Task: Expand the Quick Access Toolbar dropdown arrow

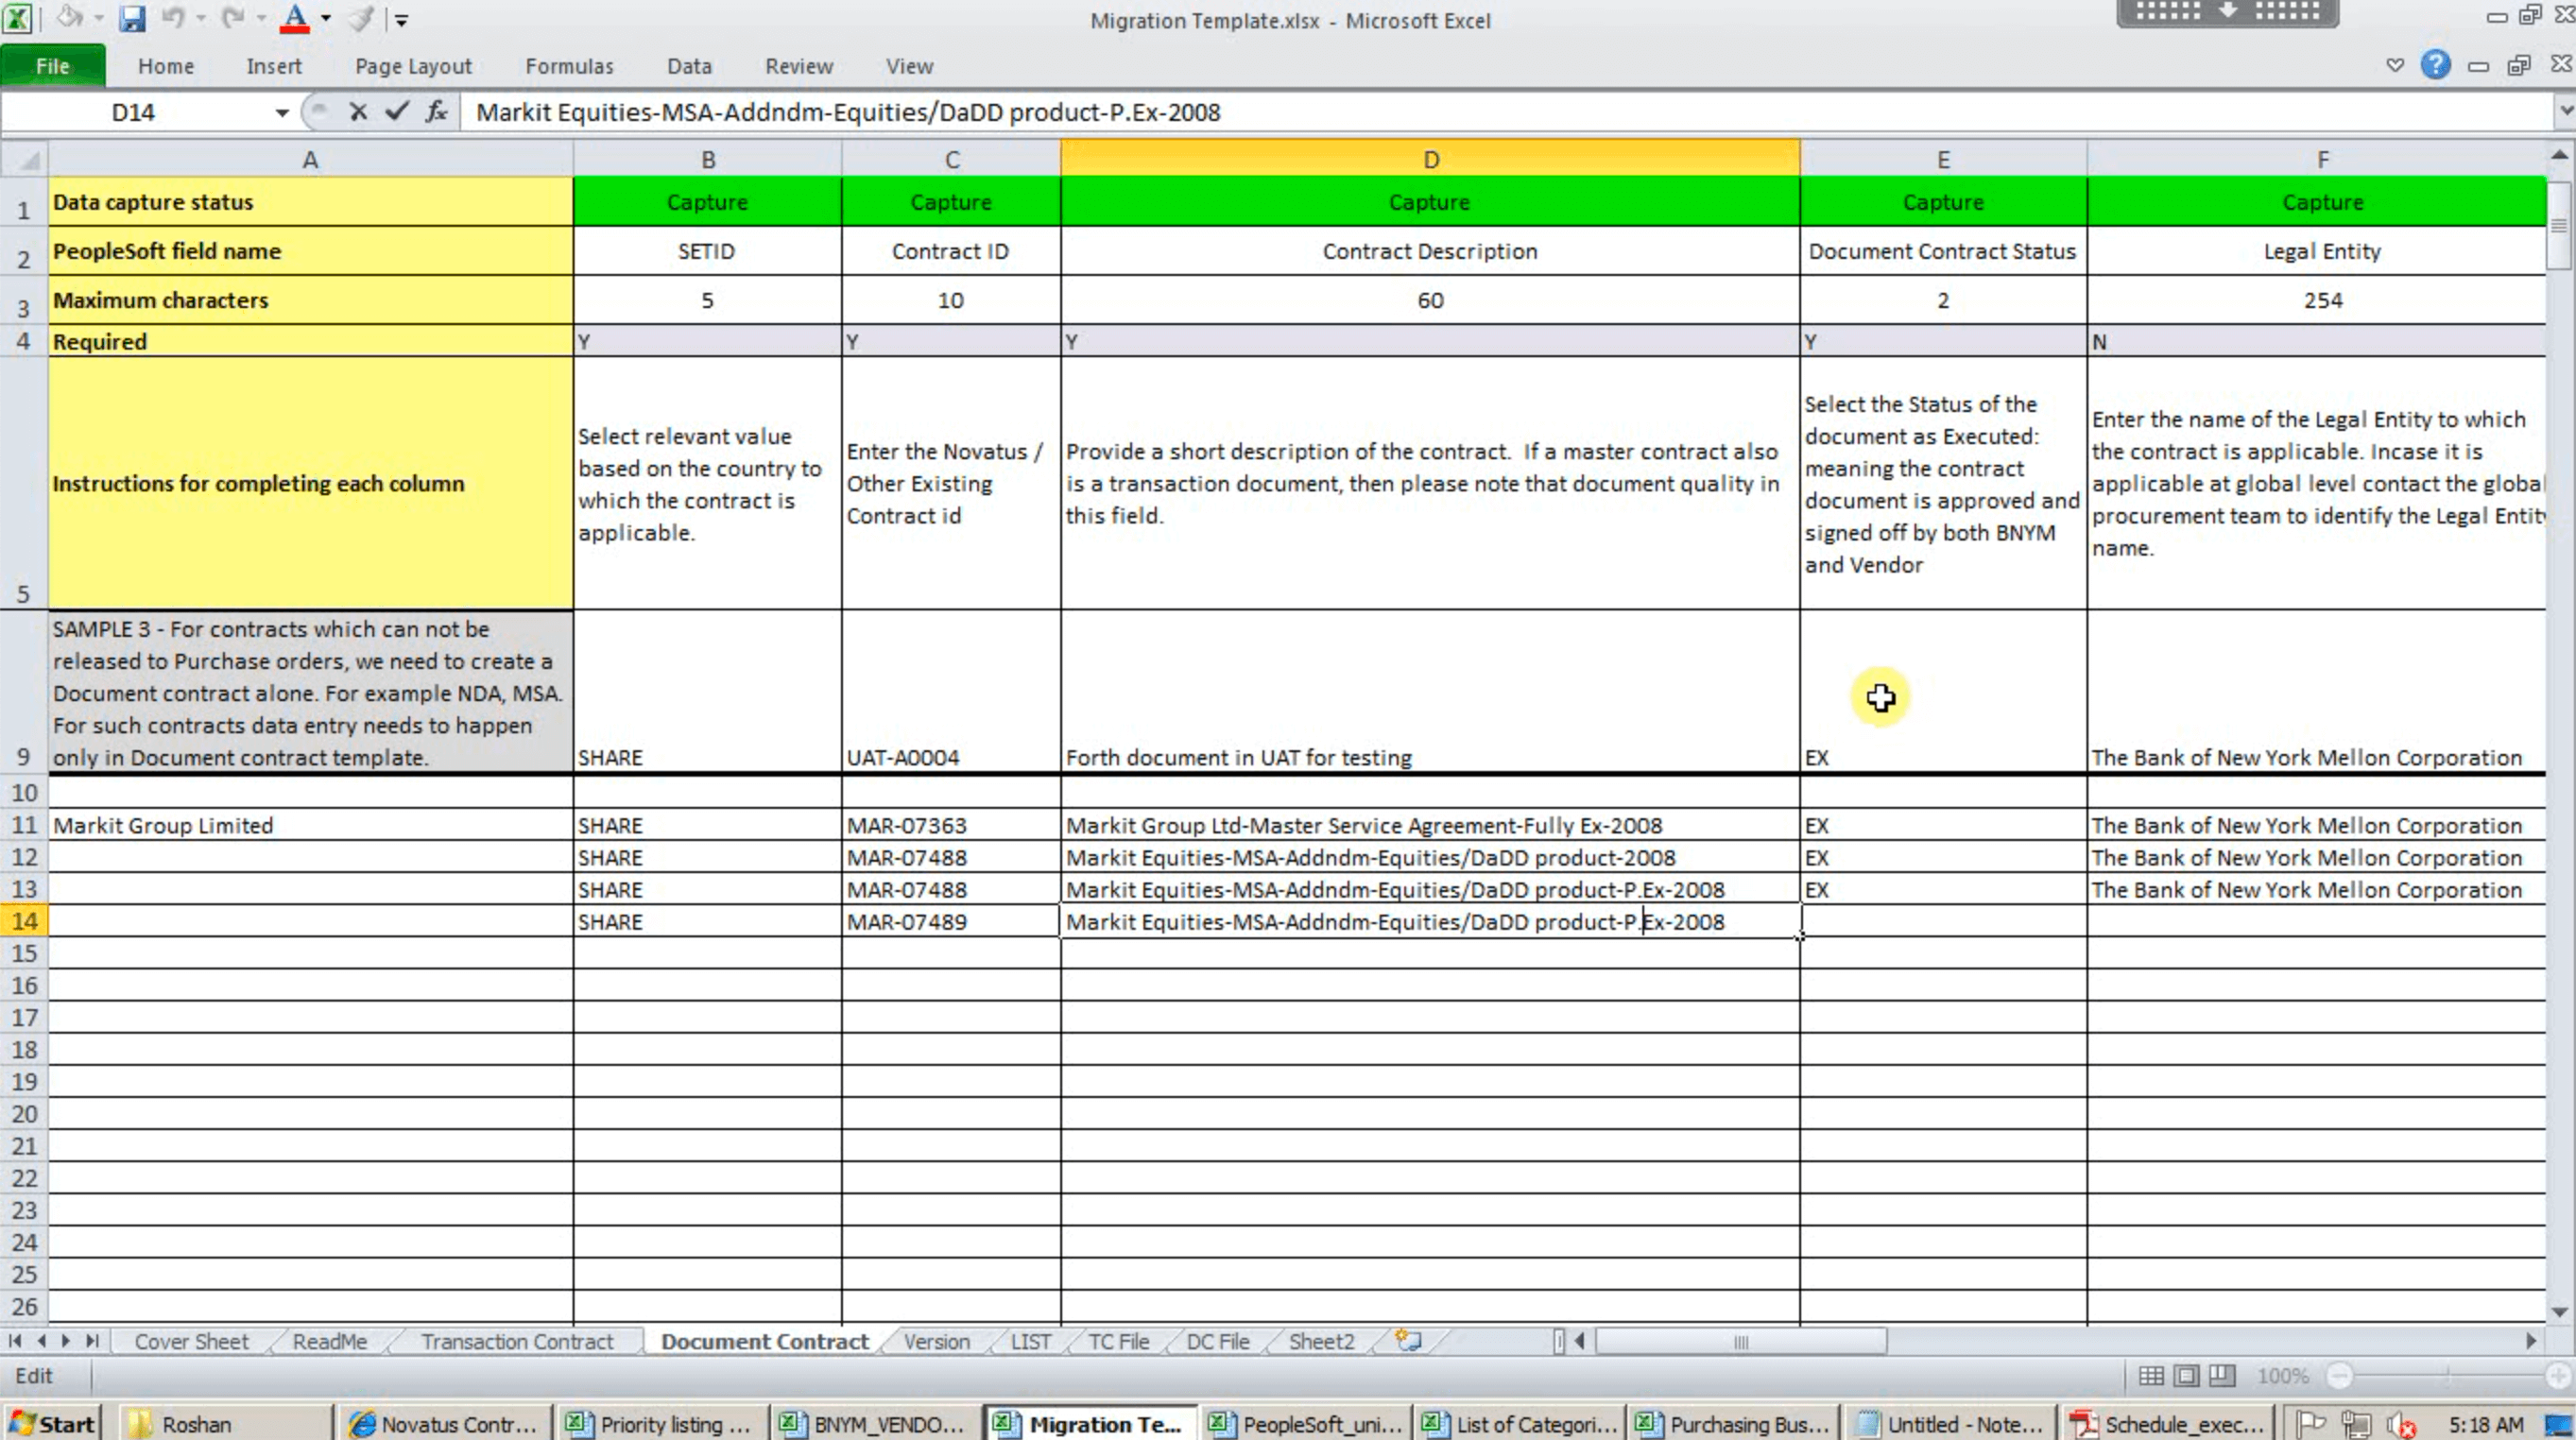Action: pyautogui.click(x=404, y=18)
